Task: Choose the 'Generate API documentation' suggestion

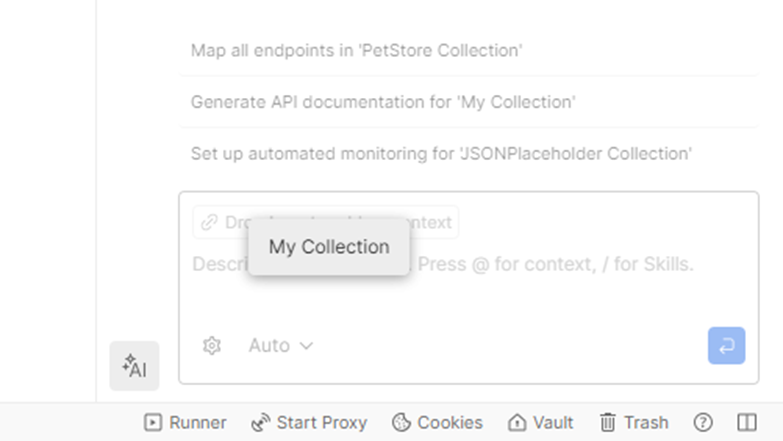Action: (382, 102)
